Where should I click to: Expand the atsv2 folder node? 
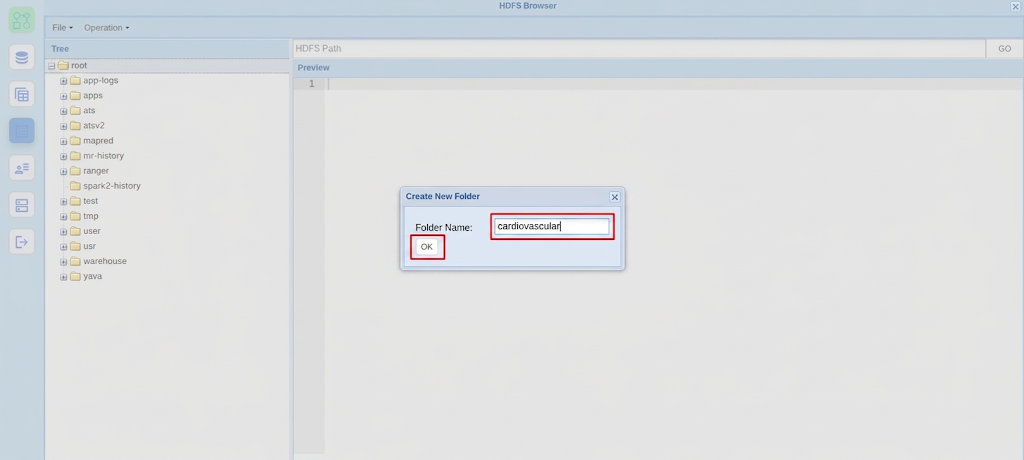tap(63, 126)
